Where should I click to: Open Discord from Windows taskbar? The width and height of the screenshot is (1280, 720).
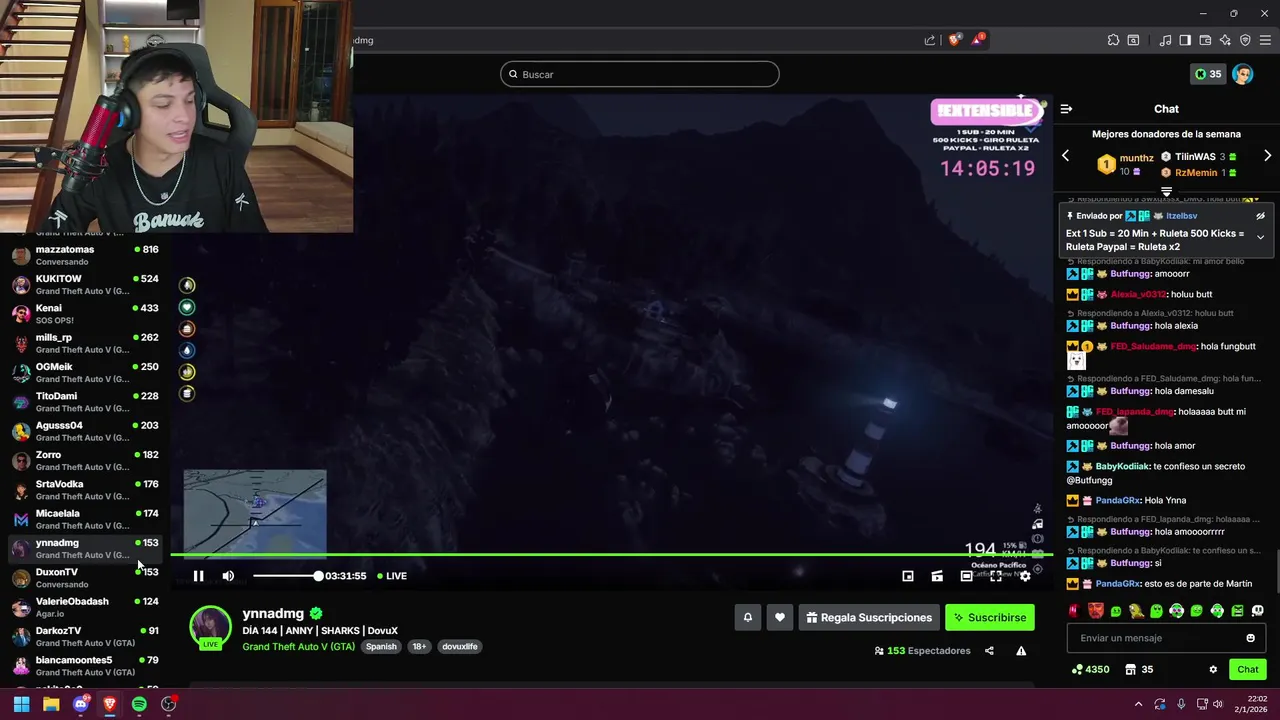[x=81, y=704]
